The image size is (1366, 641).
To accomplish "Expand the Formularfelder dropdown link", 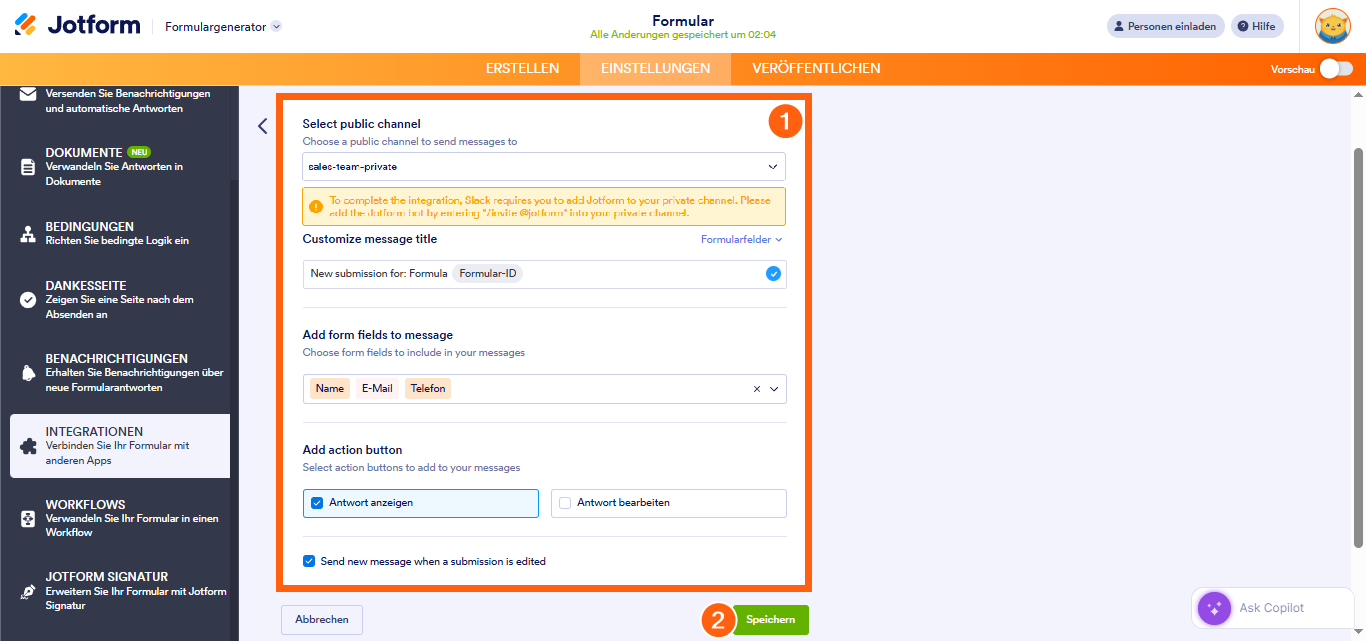I will click(741, 240).
